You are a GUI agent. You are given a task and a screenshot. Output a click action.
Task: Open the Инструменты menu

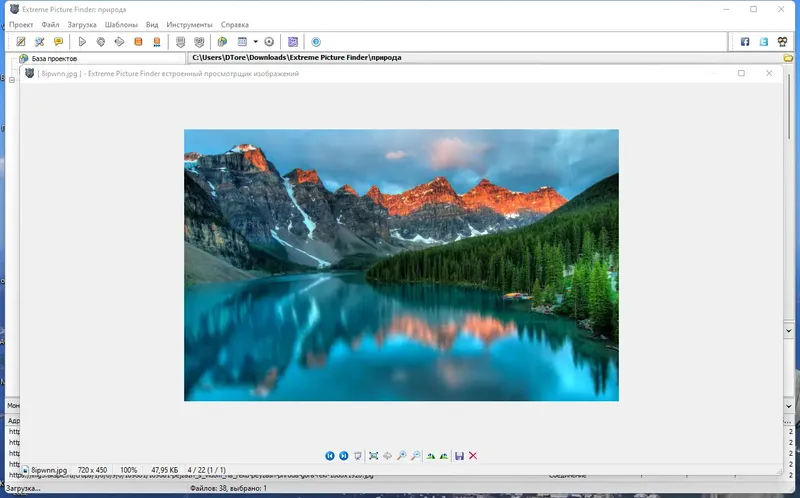(x=189, y=24)
